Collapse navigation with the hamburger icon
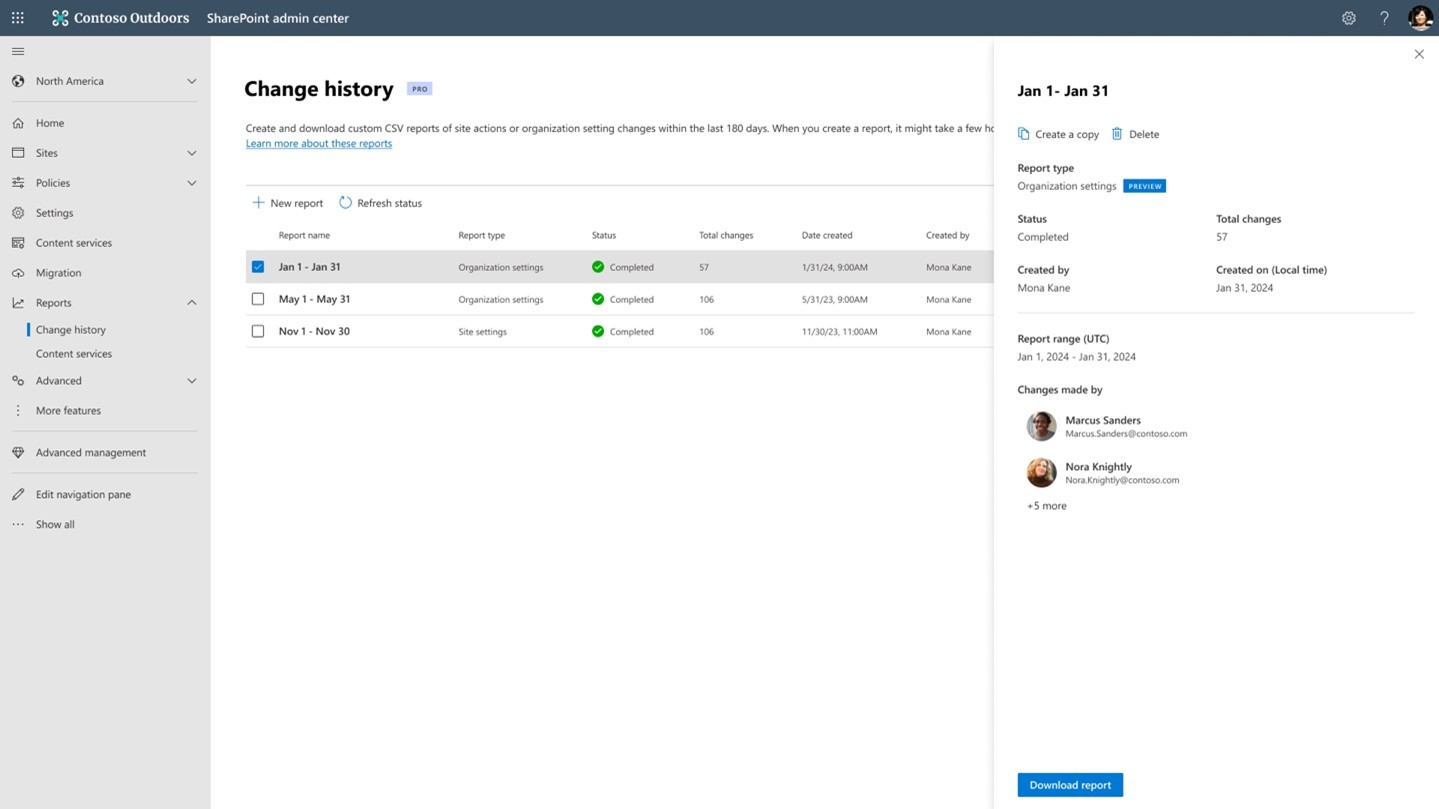Image resolution: width=1439 pixels, height=809 pixels. click(x=18, y=51)
